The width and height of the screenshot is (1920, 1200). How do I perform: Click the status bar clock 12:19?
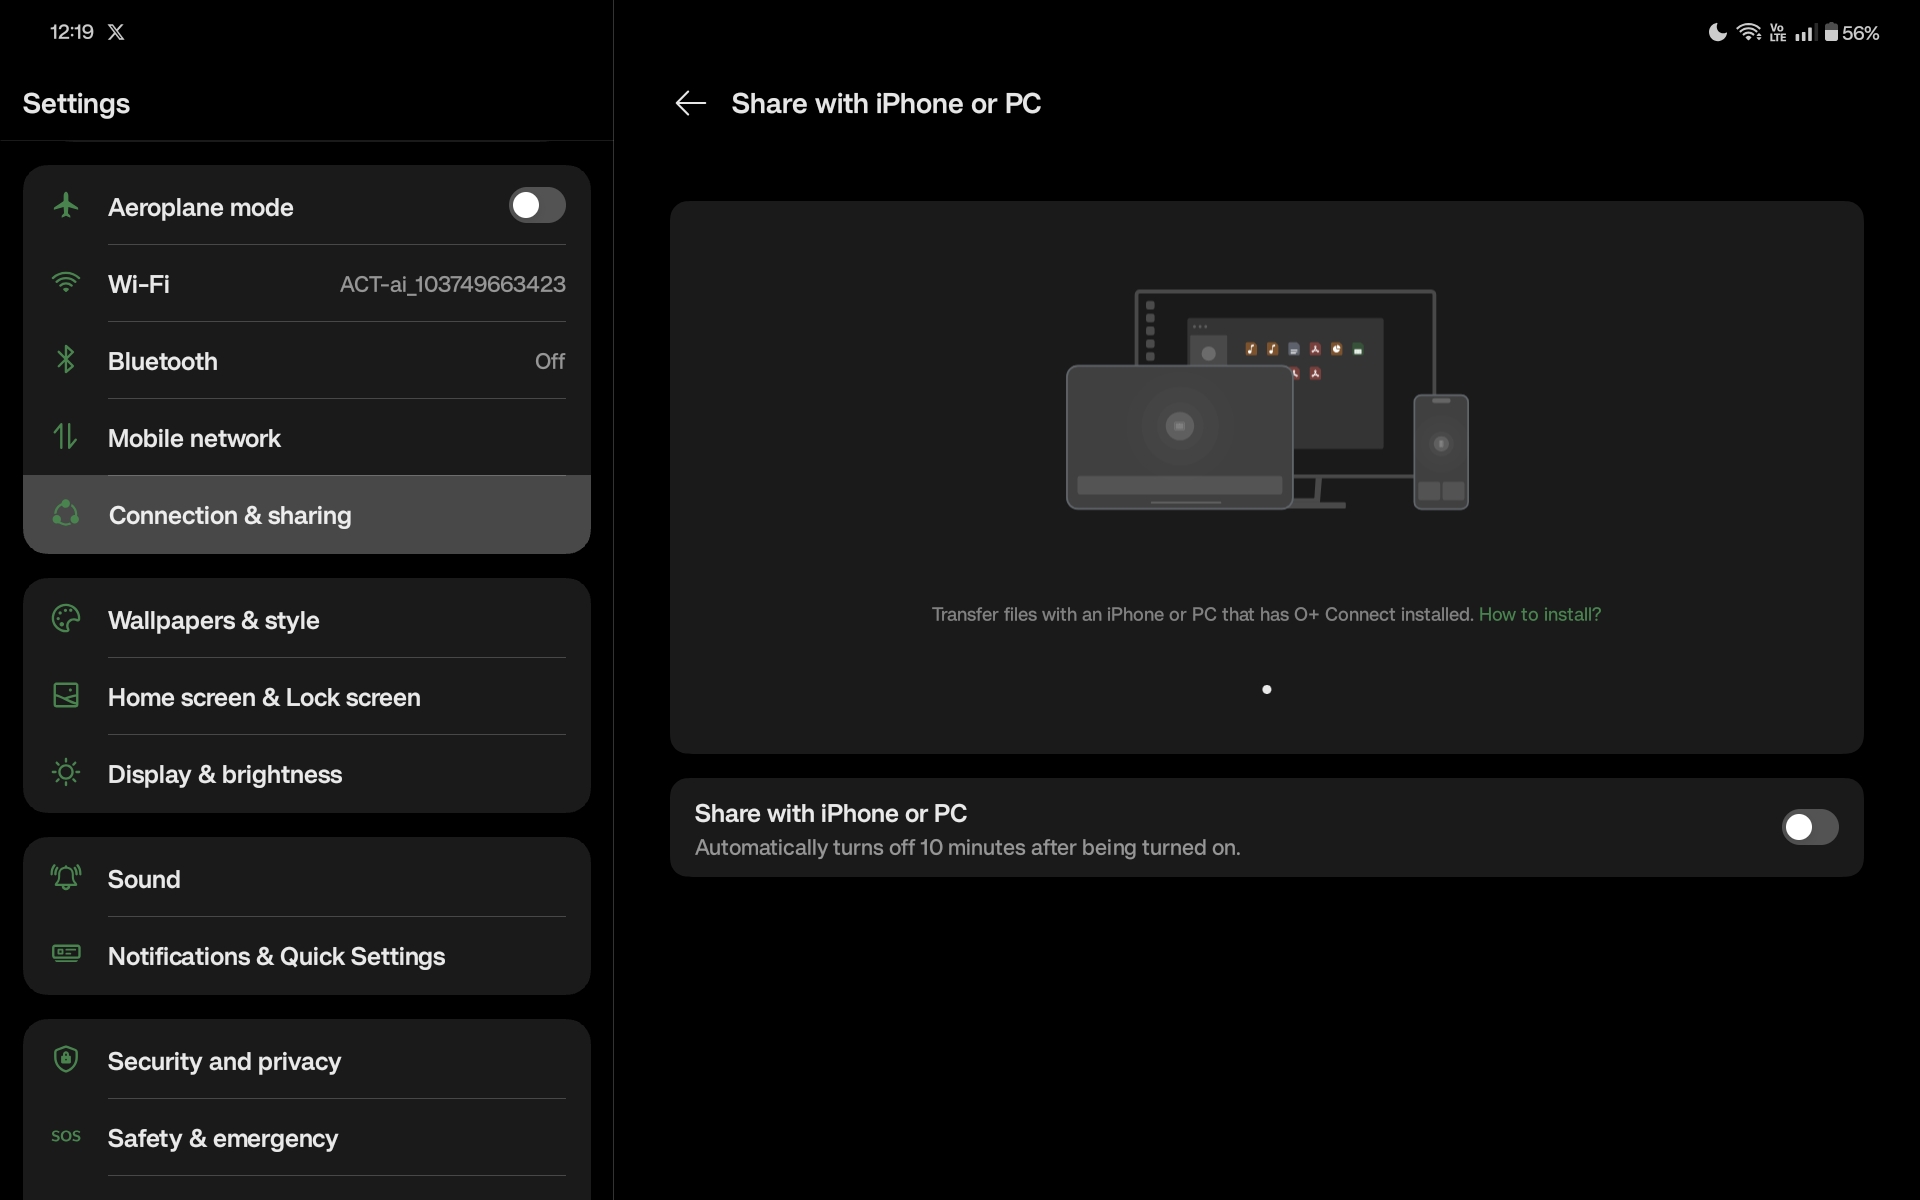[x=72, y=32]
